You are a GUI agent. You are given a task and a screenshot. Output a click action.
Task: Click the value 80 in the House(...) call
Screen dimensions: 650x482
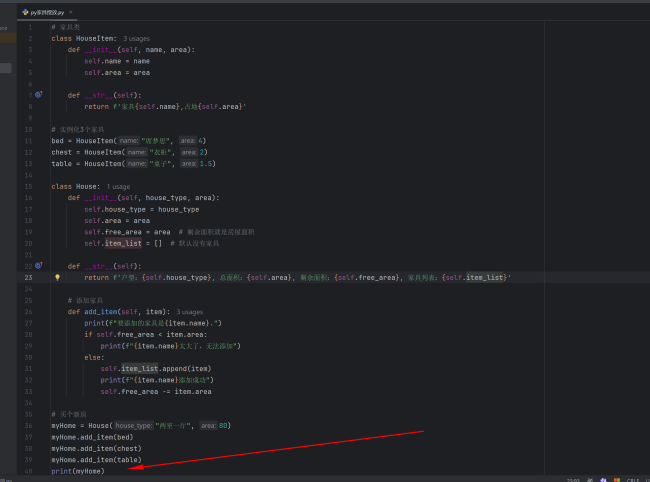(x=223, y=426)
